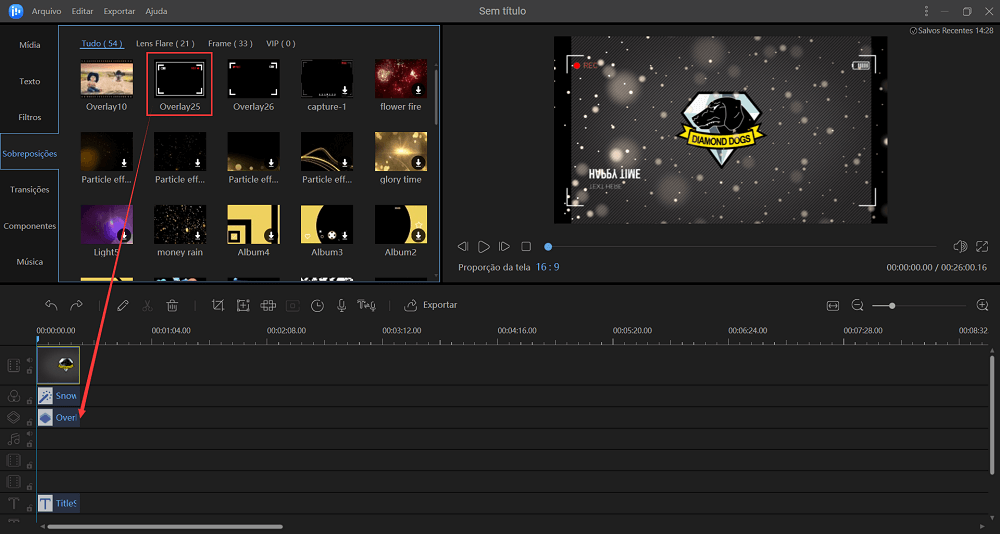Click the text-to-speech conversion icon
The width and height of the screenshot is (1000, 534).
pos(367,306)
